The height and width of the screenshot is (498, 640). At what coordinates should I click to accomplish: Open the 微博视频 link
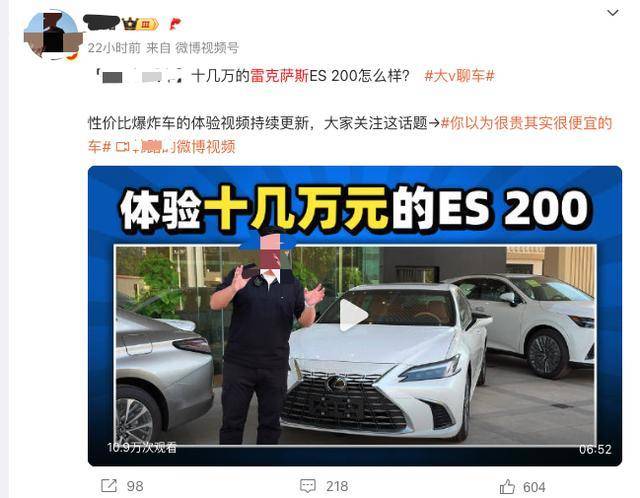click(206, 147)
